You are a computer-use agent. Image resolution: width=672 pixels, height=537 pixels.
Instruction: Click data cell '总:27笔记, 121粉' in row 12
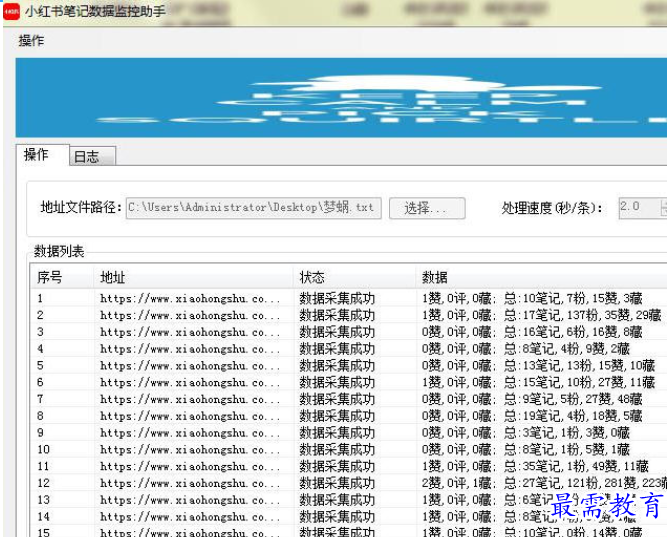click(x=552, y=483)
